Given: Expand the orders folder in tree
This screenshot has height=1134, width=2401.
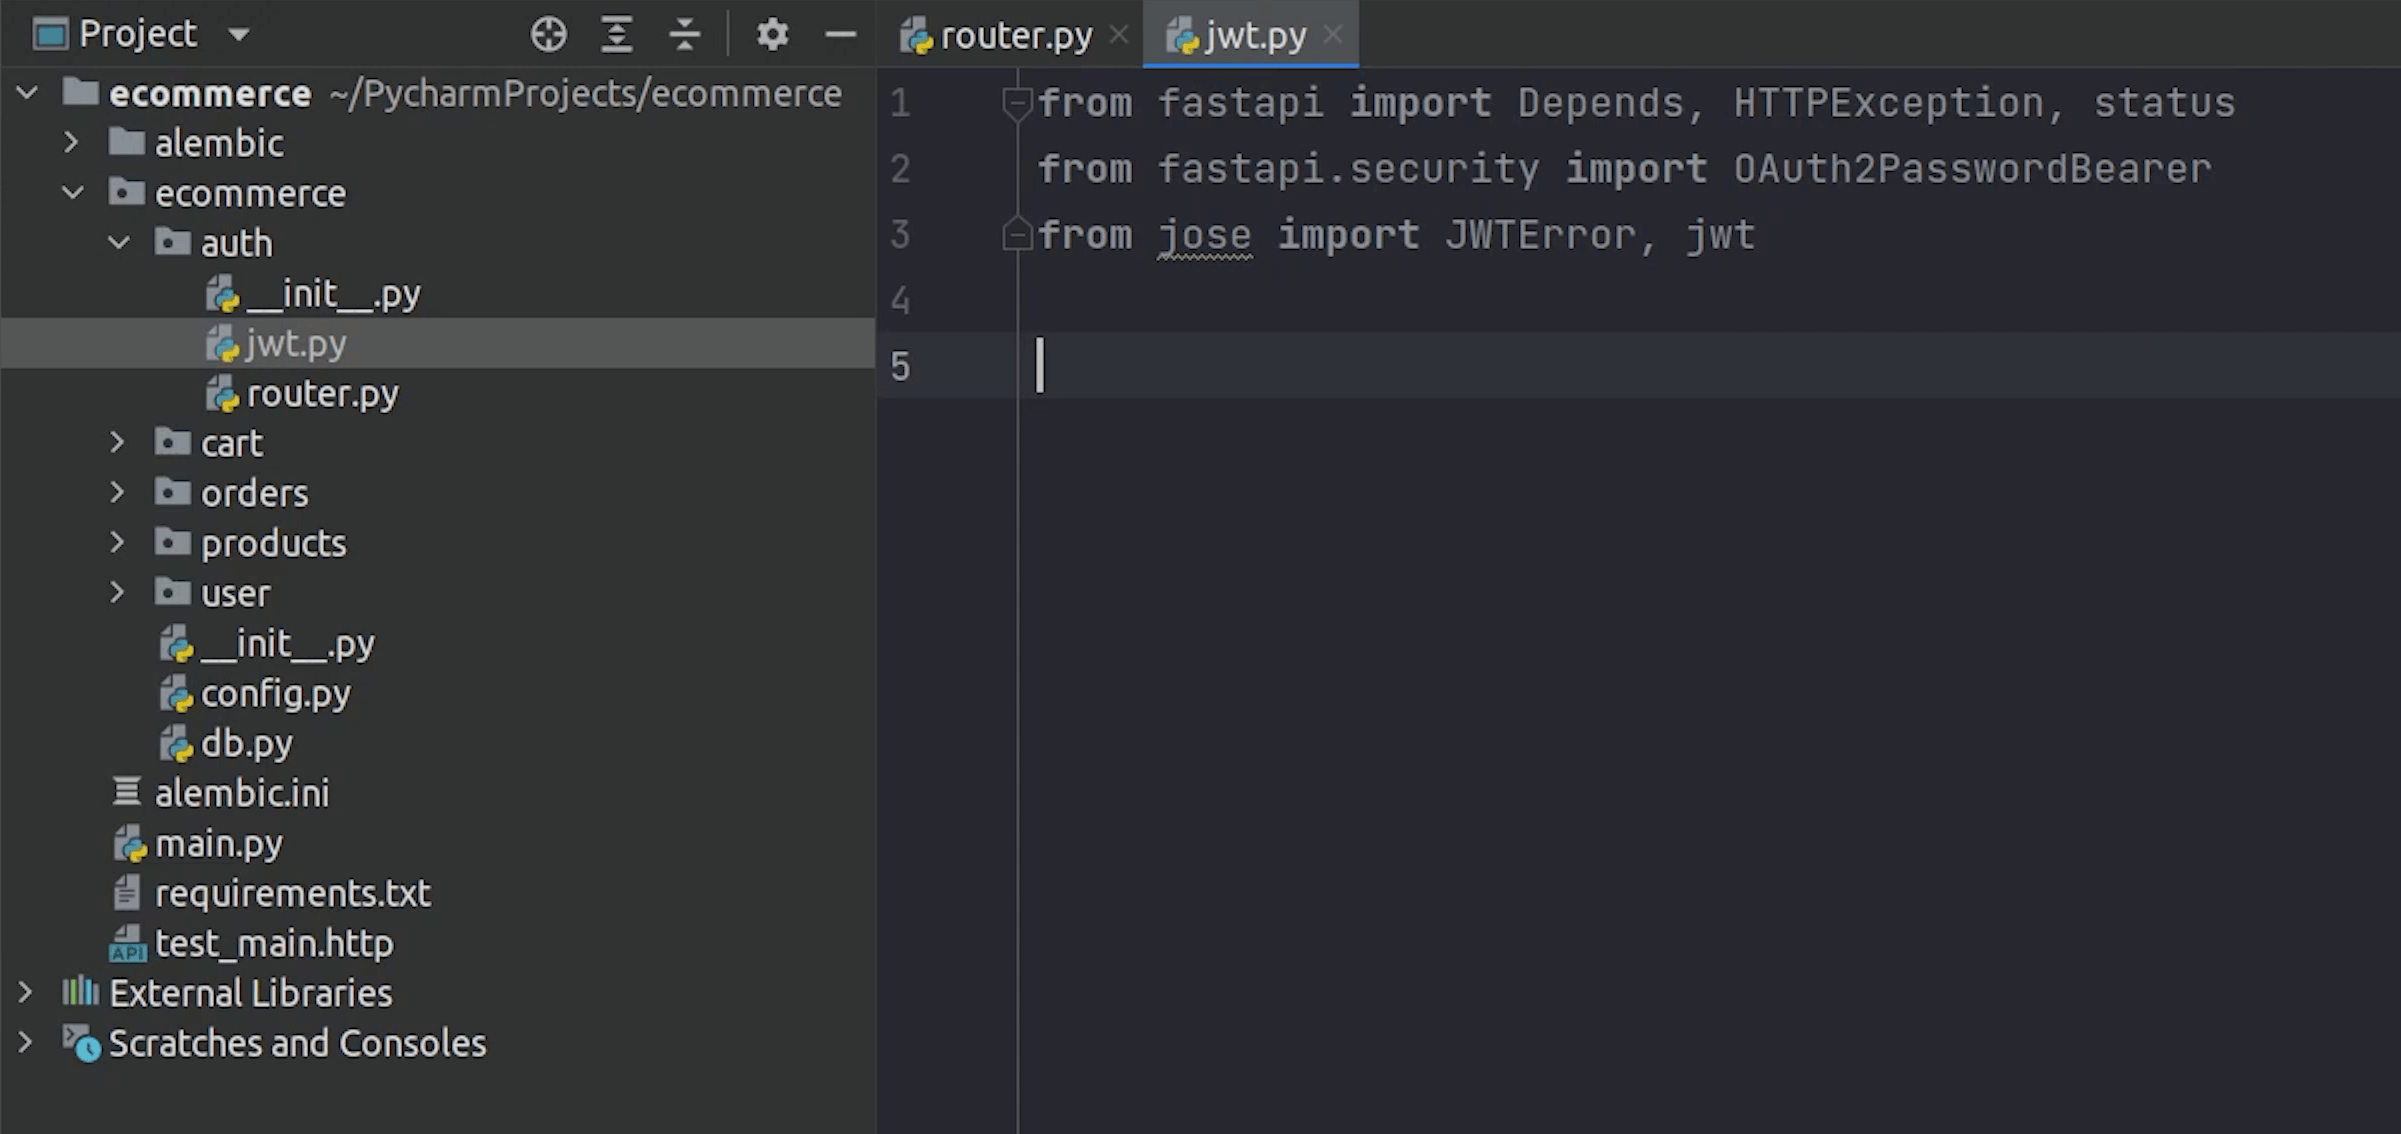Looking at the screenshot, I should (119, 491).
